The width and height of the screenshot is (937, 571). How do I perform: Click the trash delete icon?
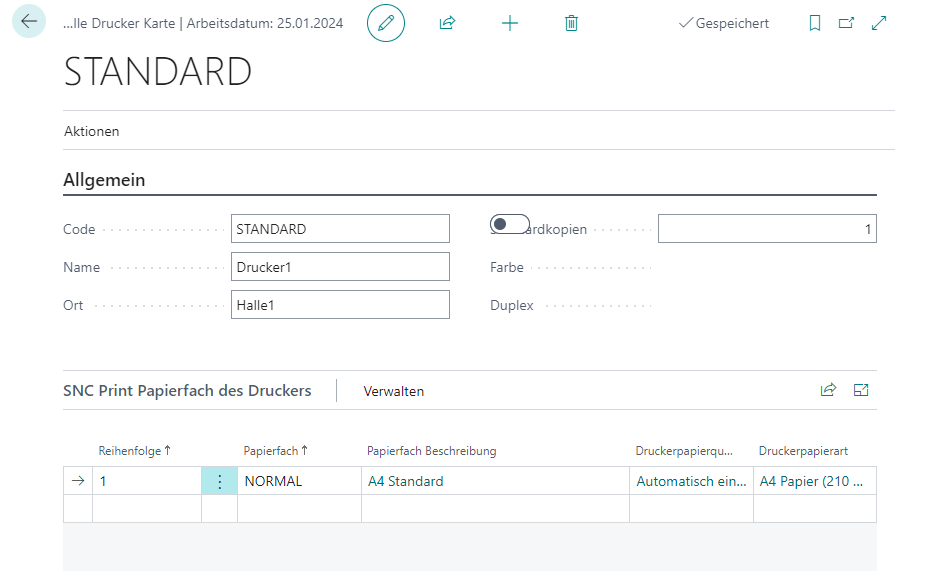[571, 22]
